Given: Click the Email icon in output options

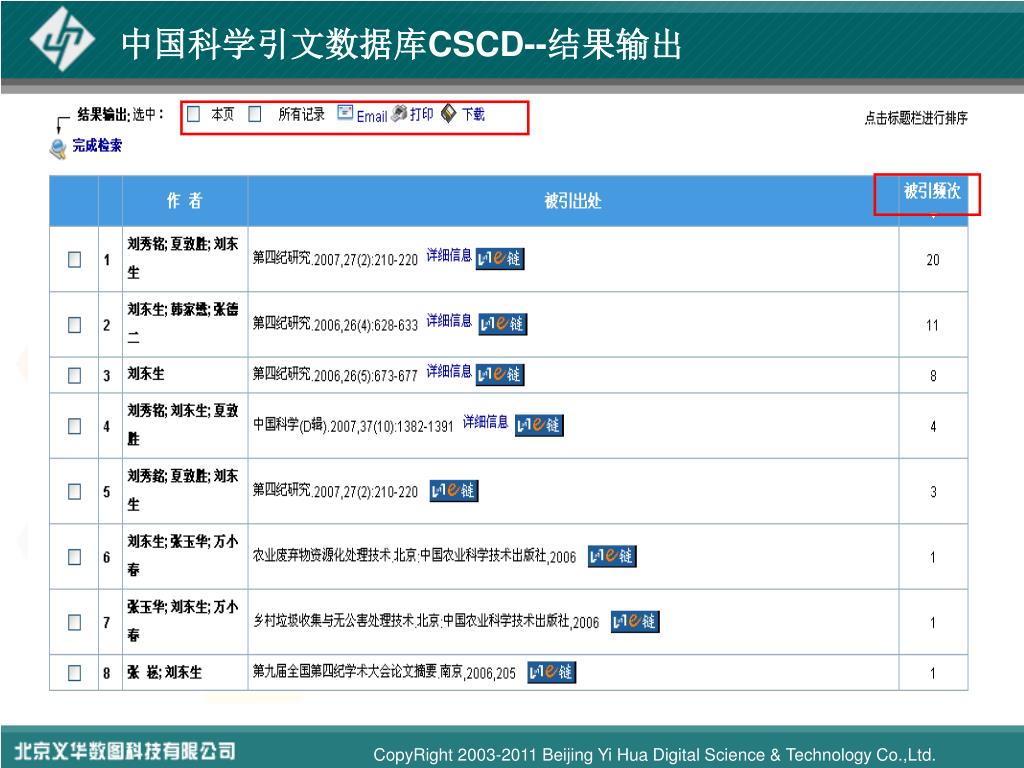Looking at the screenshot, I should [x=346, y=114].
